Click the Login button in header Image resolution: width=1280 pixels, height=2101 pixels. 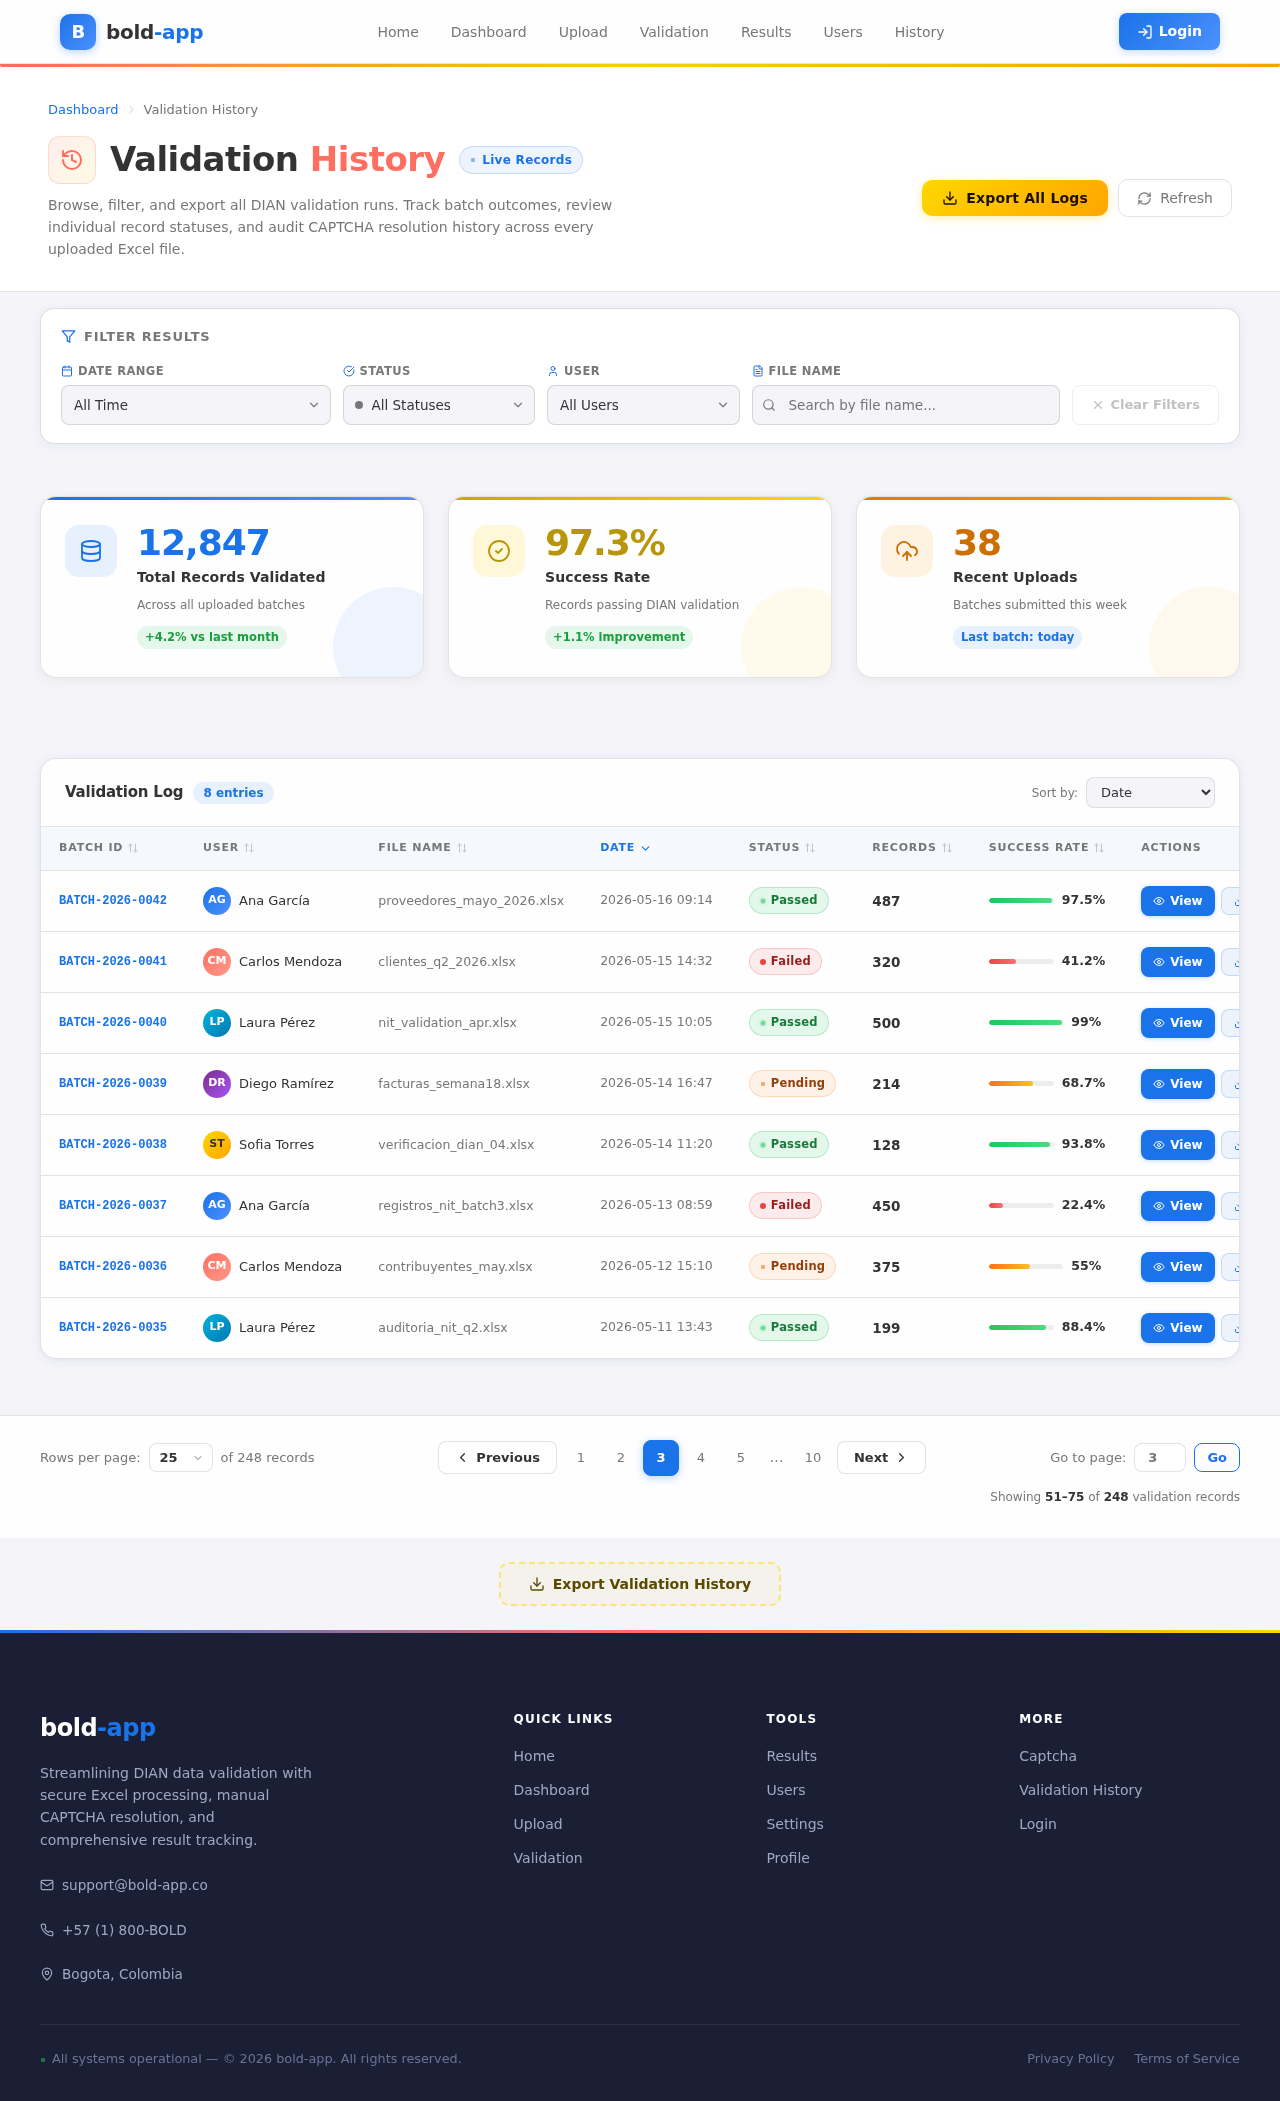point(1169,31)
